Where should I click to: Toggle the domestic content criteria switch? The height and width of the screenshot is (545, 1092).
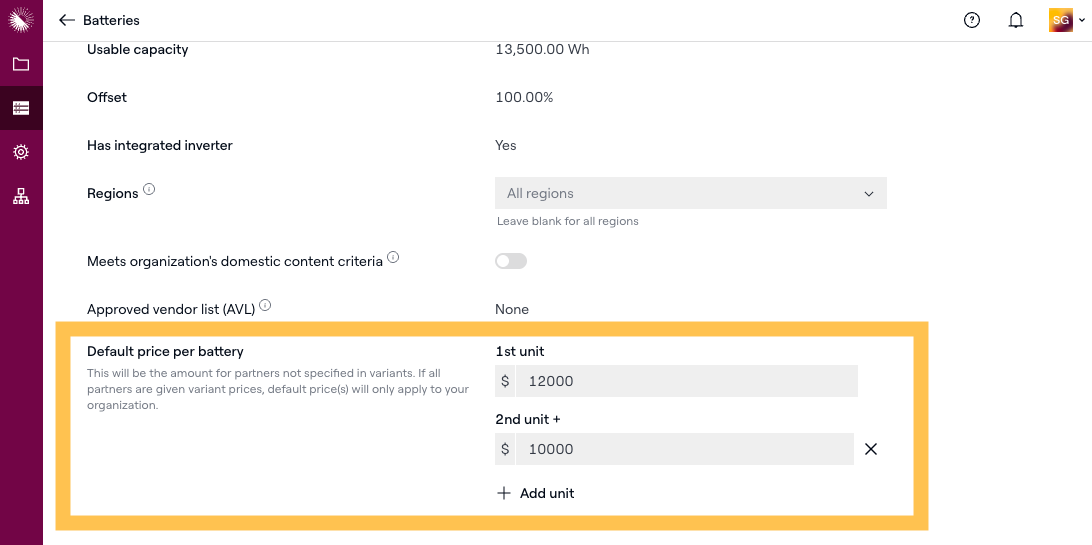(510, 261)
